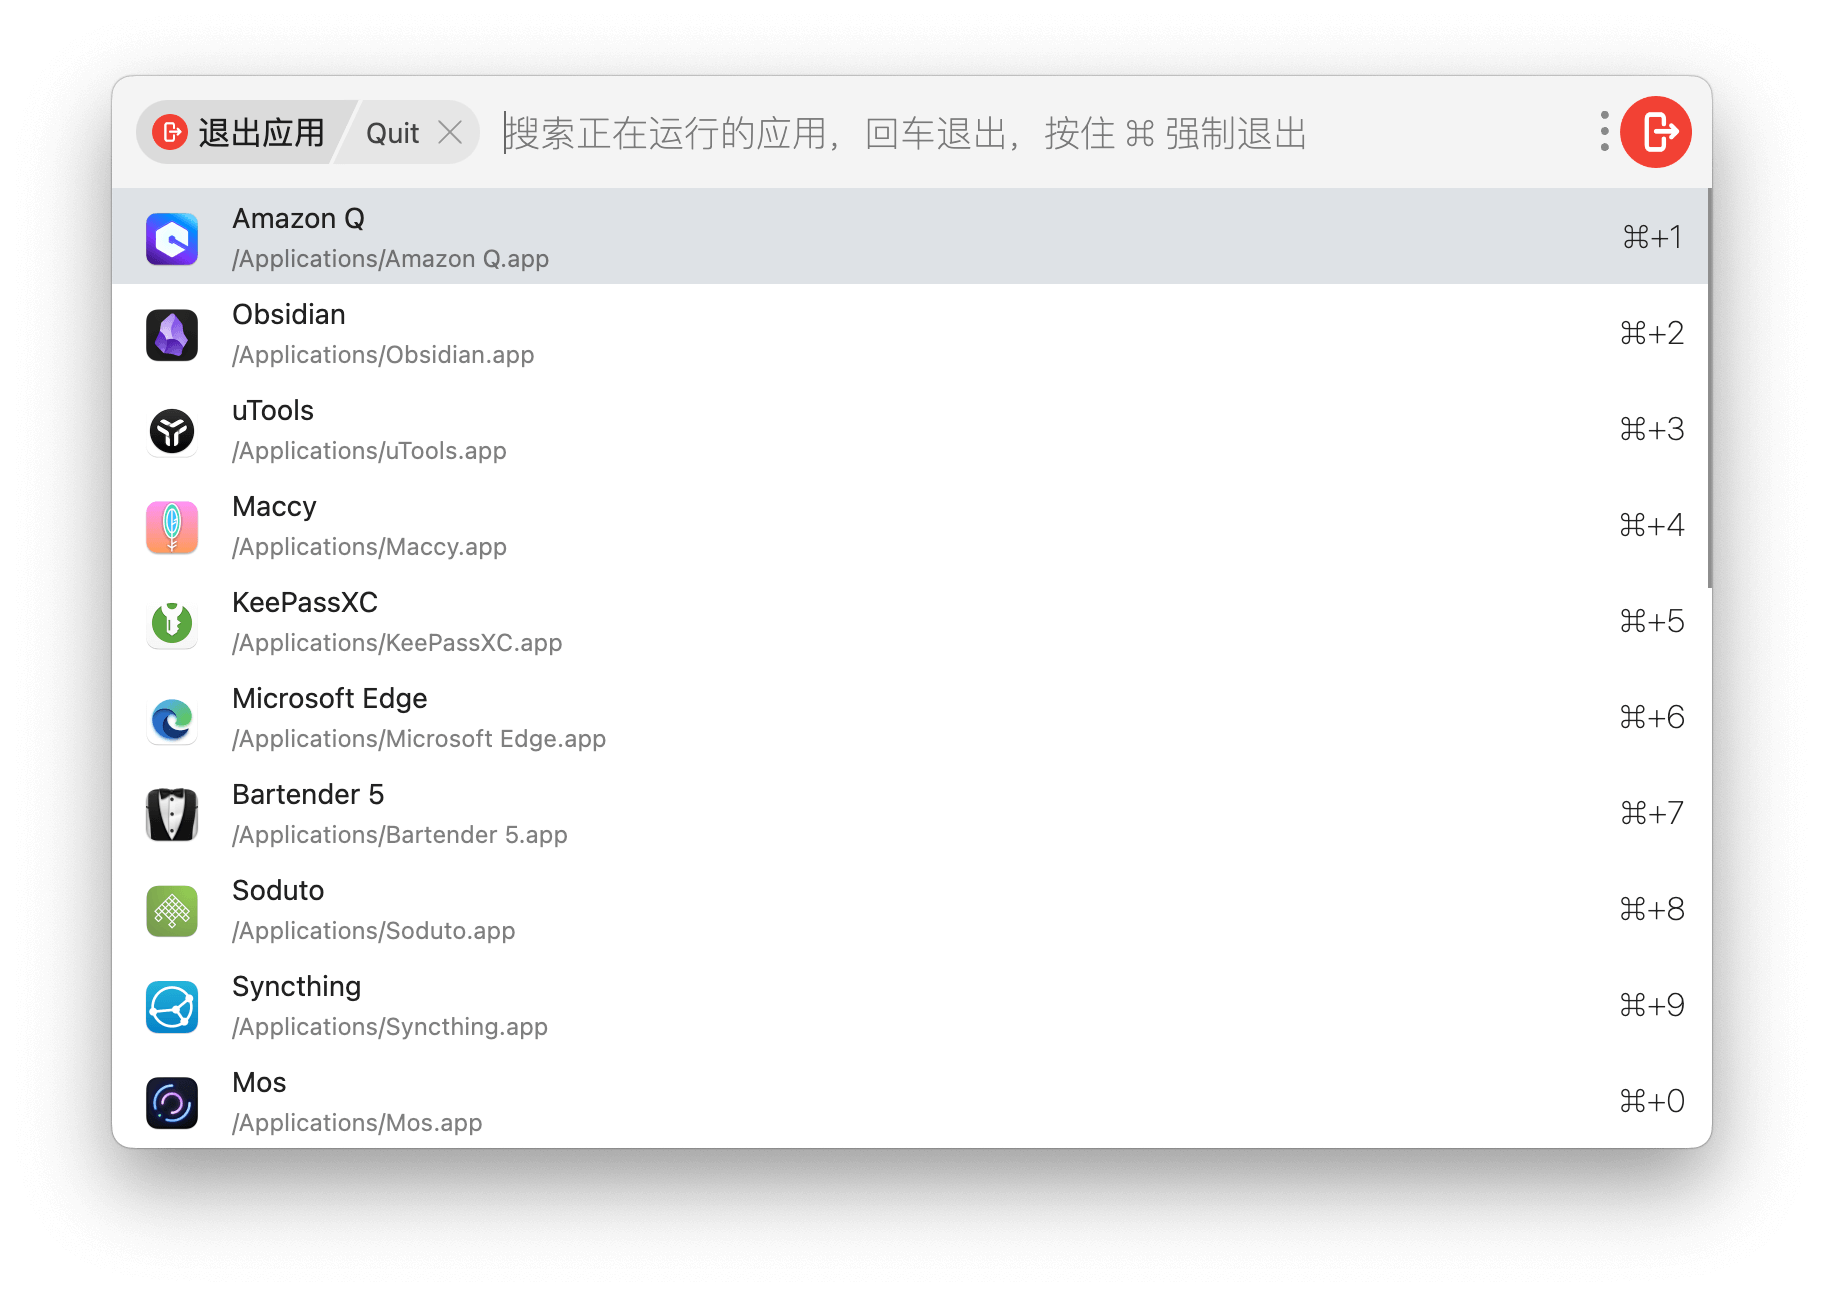Click the /Applications/Amazon Q.app path
Image resolution: width=1824 pixels, height=1296 pixels.
tap(390, 259)
